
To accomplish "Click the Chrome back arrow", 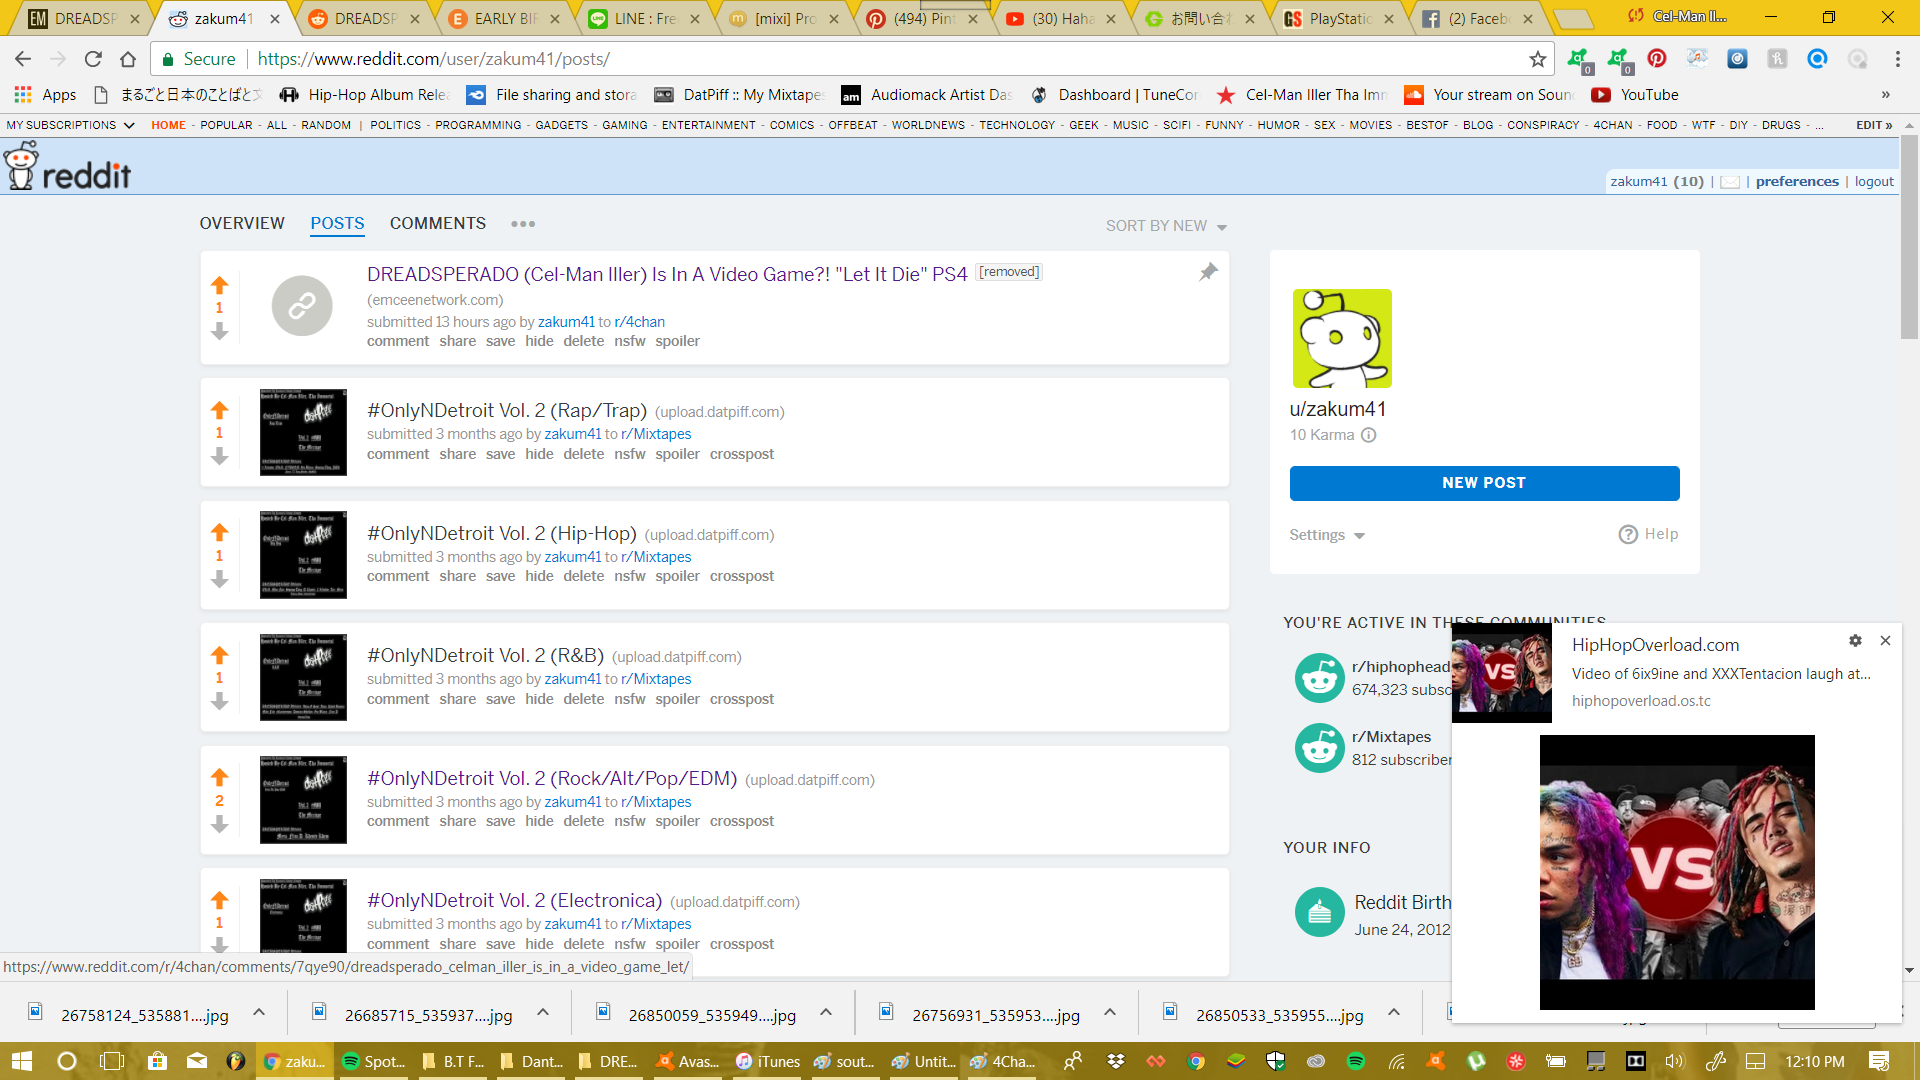I will pos(23,59).
